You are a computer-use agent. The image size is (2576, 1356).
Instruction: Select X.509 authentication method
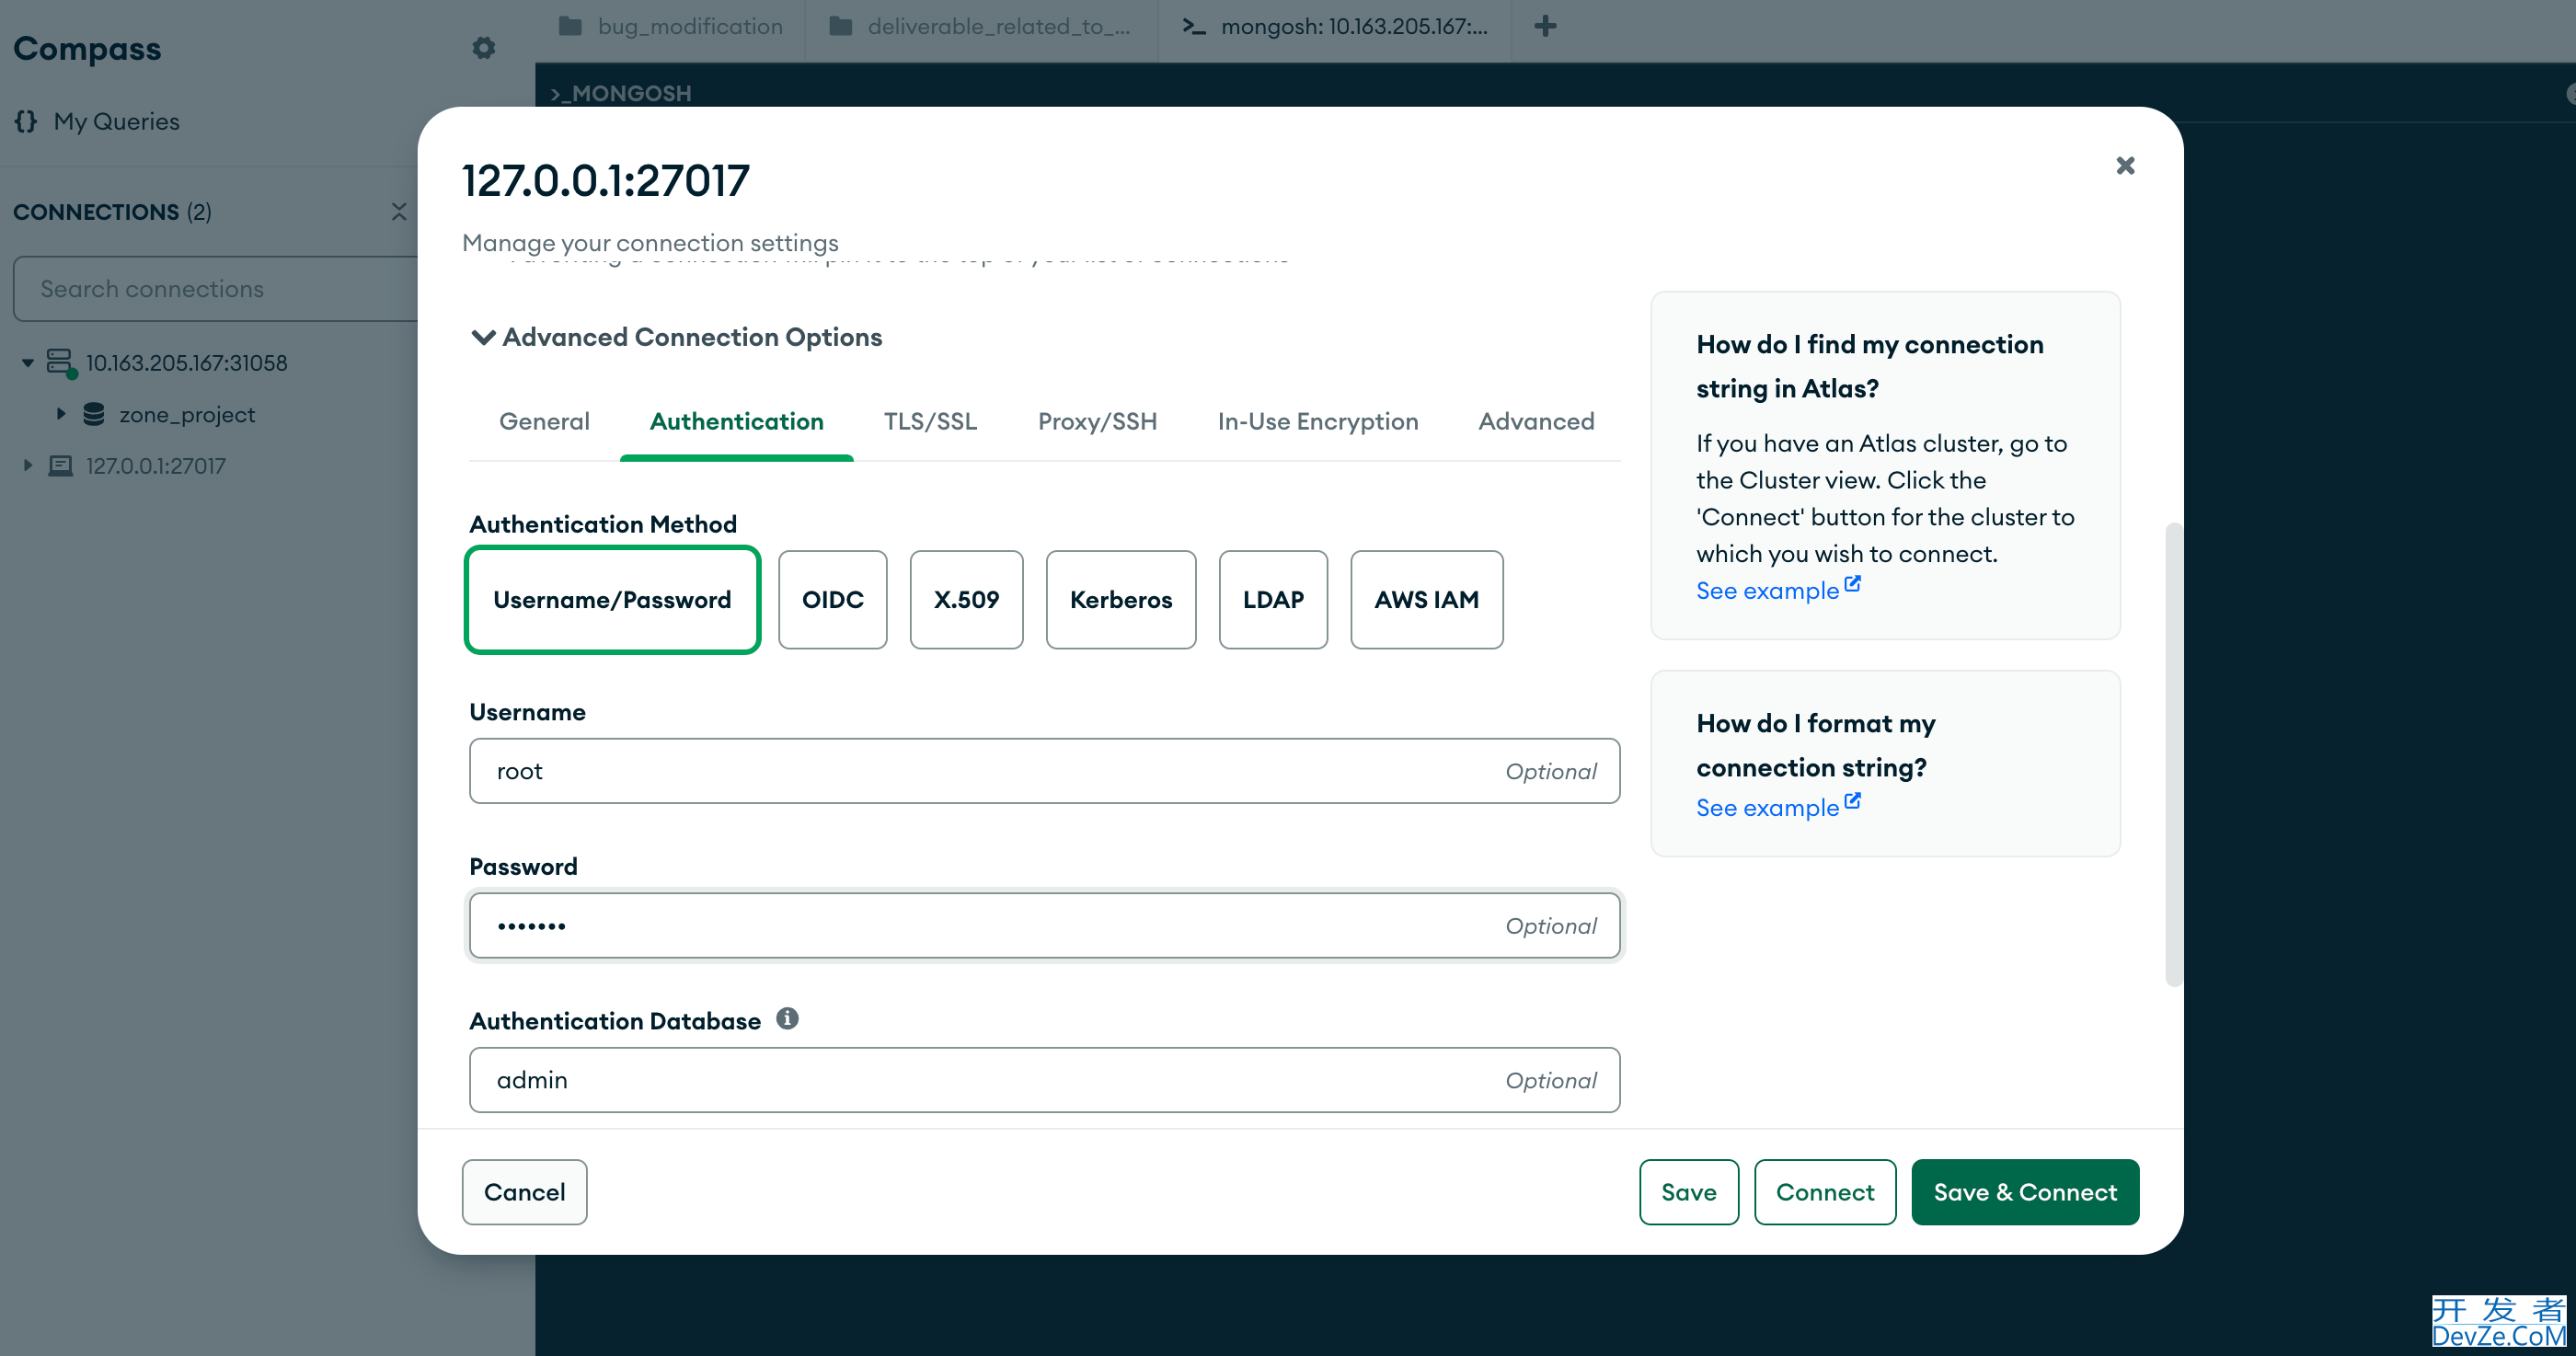(966, 598)
